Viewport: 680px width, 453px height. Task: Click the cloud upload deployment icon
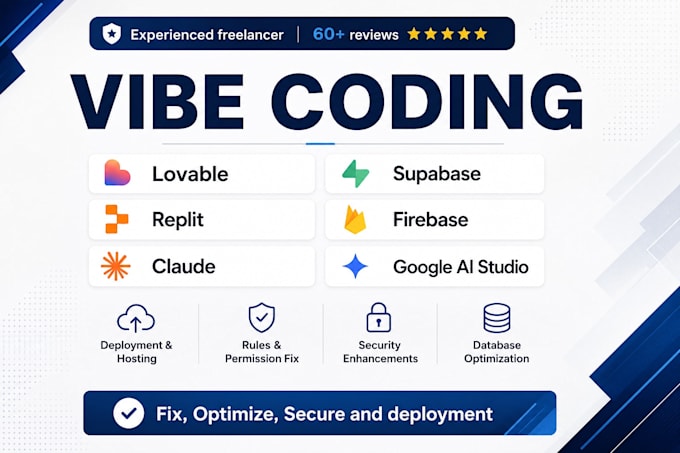click(x=136, y=319)
